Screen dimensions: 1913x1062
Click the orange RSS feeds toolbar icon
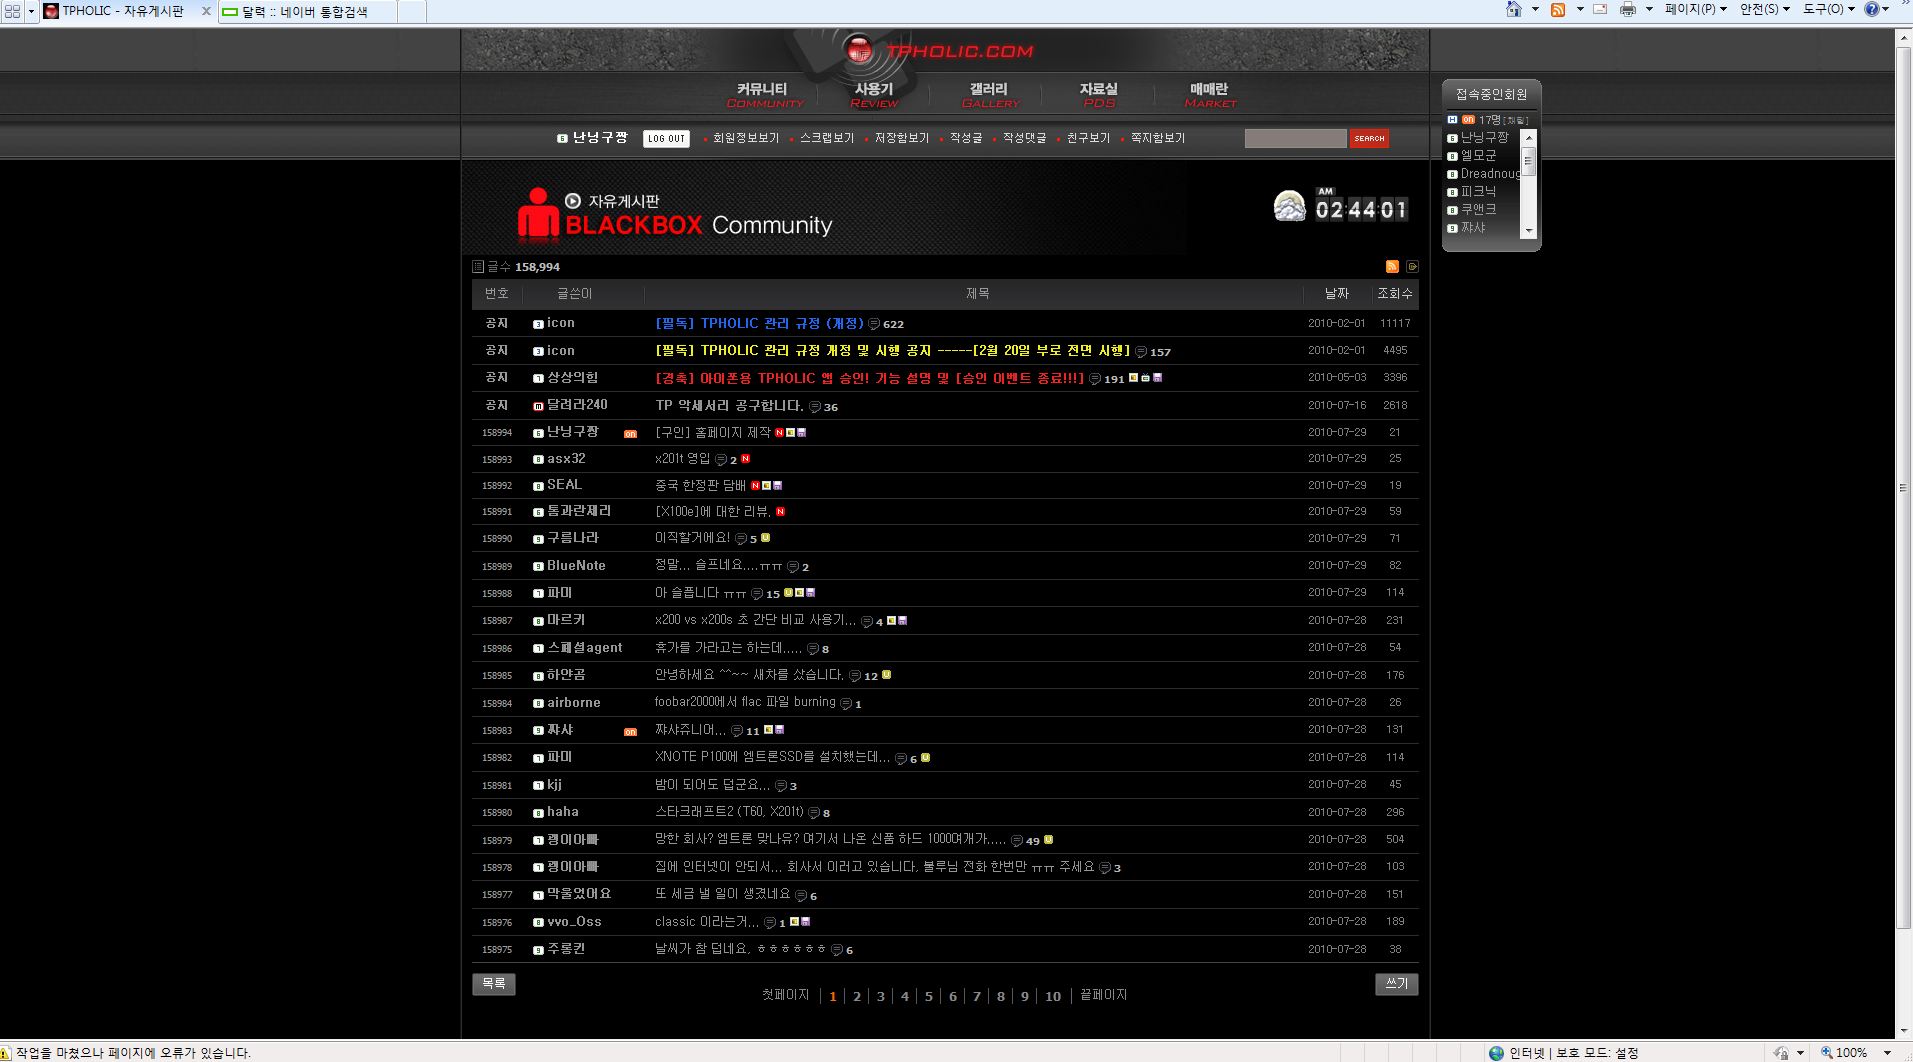coord(1558,10)
